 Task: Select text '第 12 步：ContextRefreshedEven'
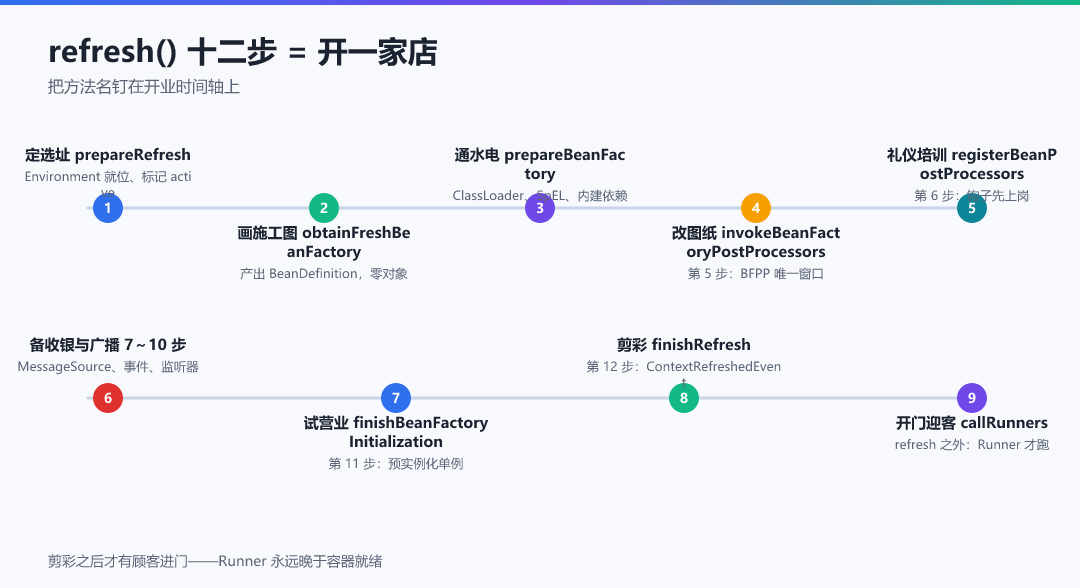pos(684,367)
